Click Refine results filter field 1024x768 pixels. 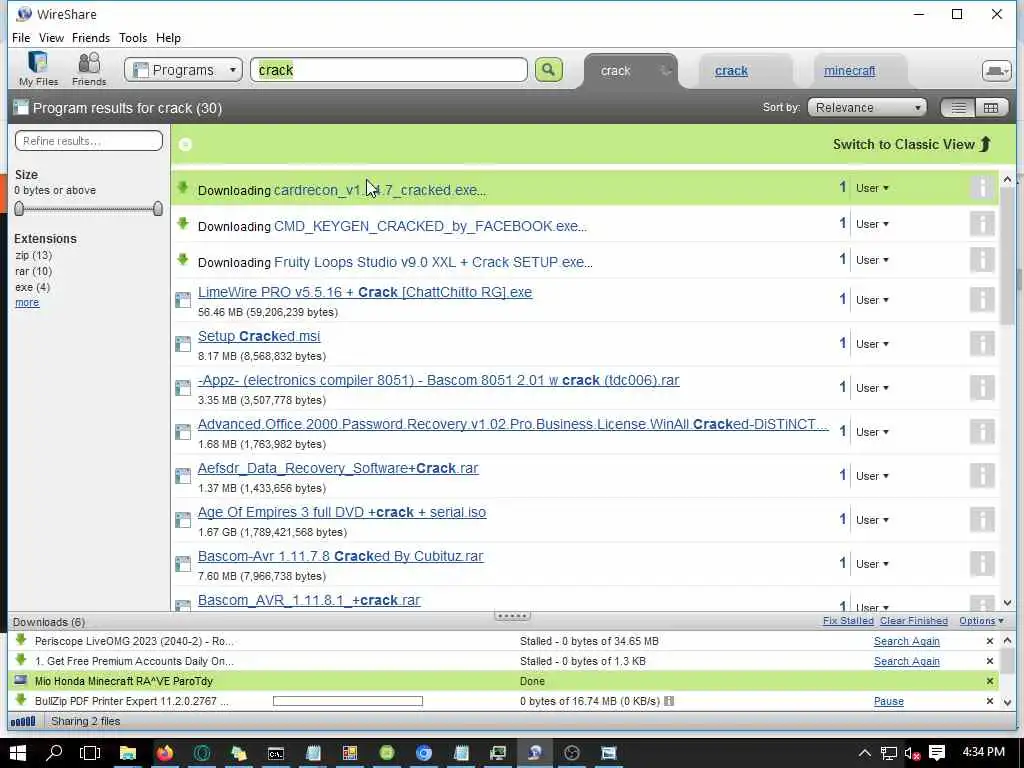(x=89, y=140)
